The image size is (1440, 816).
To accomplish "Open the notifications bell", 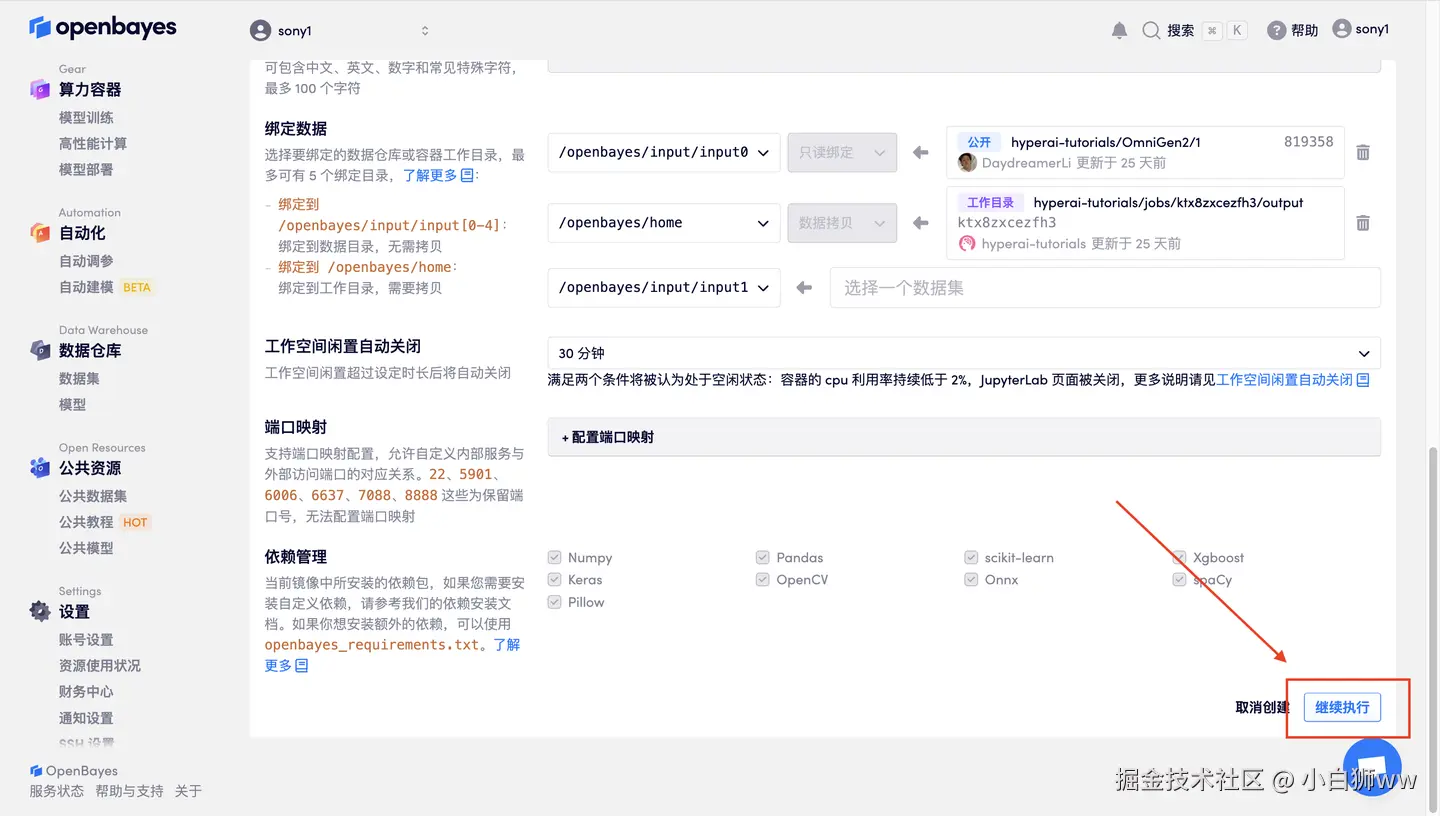I will (1119, 31).
